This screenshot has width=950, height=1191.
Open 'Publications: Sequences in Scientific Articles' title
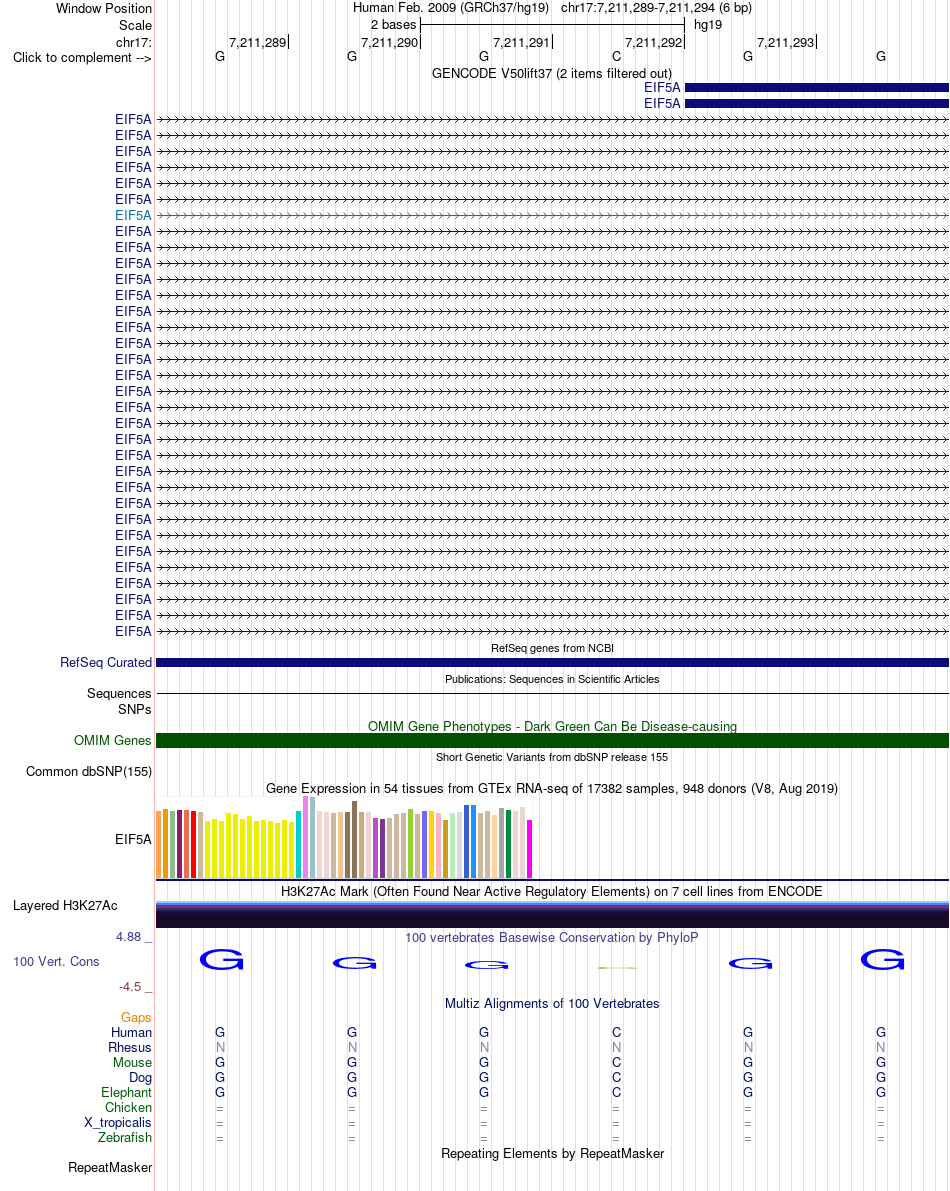(x=552, y=679)
